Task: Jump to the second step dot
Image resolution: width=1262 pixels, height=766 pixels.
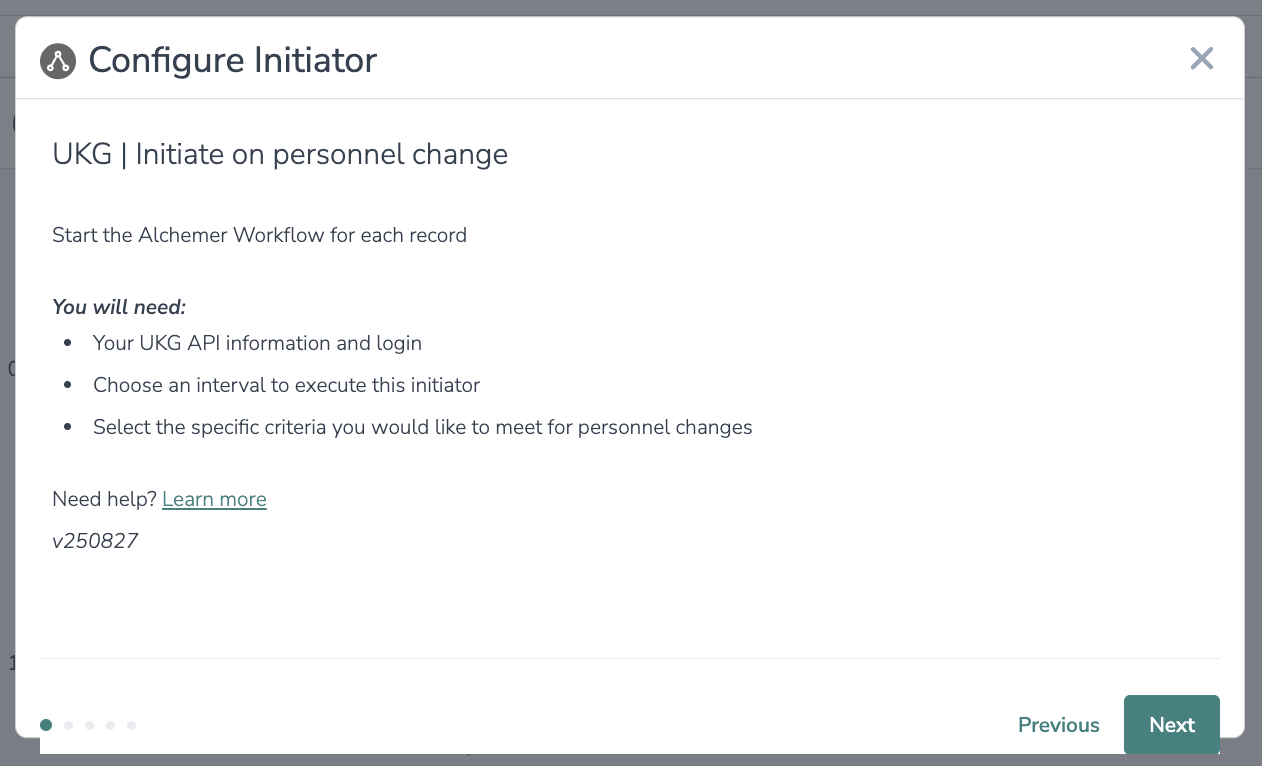Action: (x=68, y=725)
